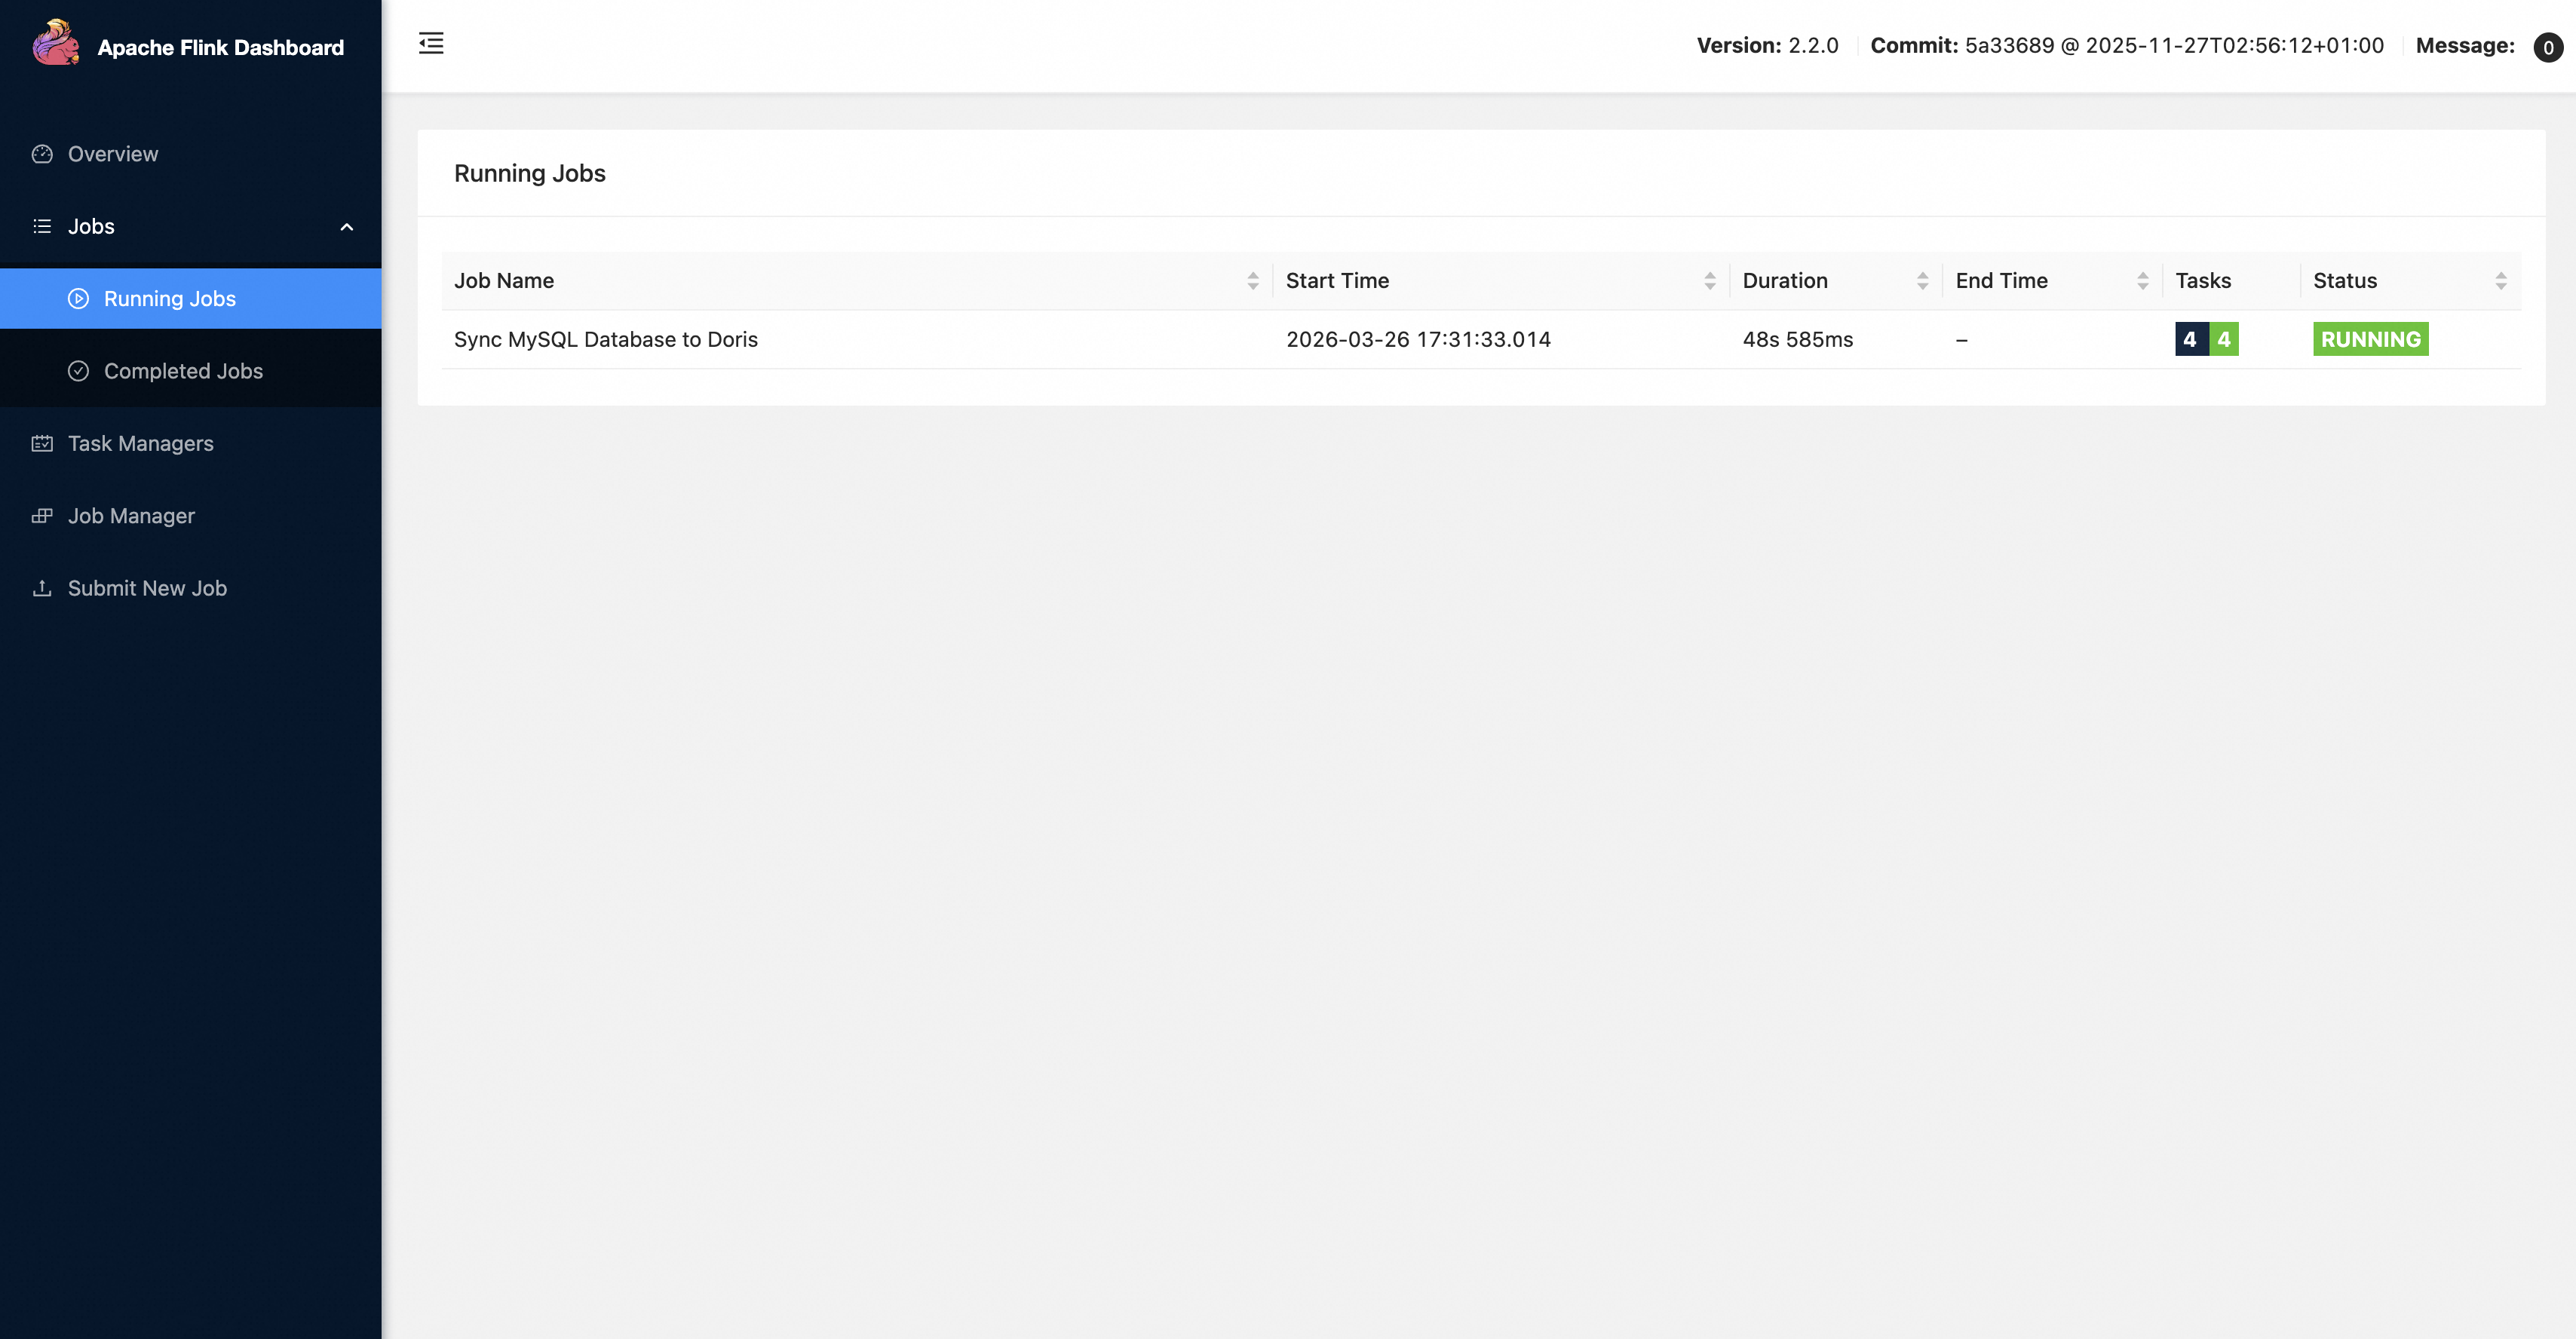The image size is (2576, 1339).
Task: Click the Flink squirrel logo
Action: 56,43
